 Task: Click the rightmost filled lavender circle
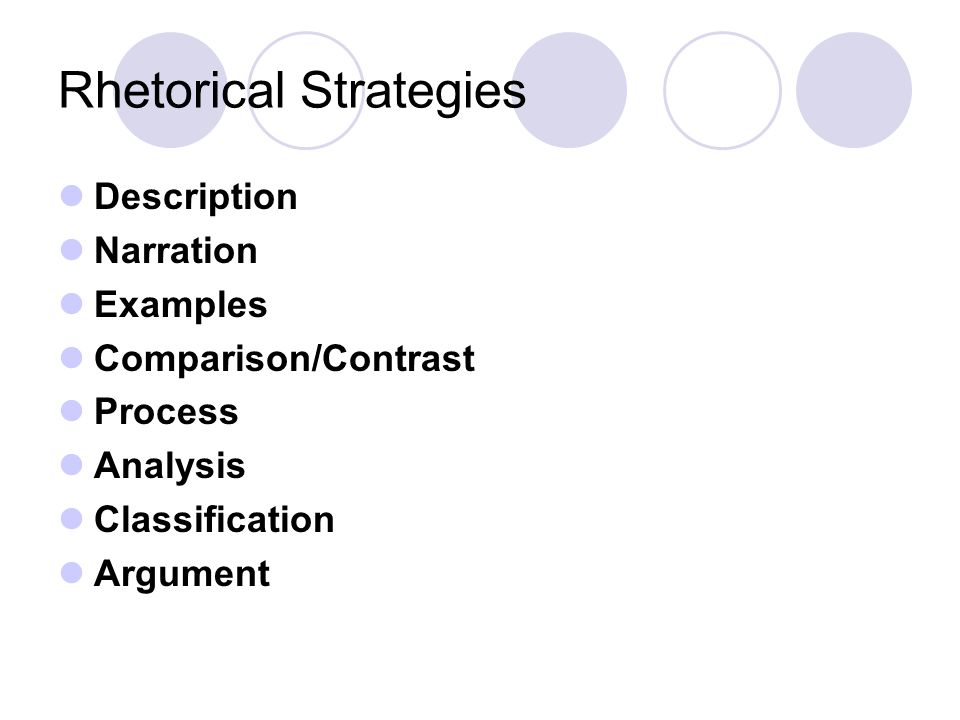click(x=854, y=90)
